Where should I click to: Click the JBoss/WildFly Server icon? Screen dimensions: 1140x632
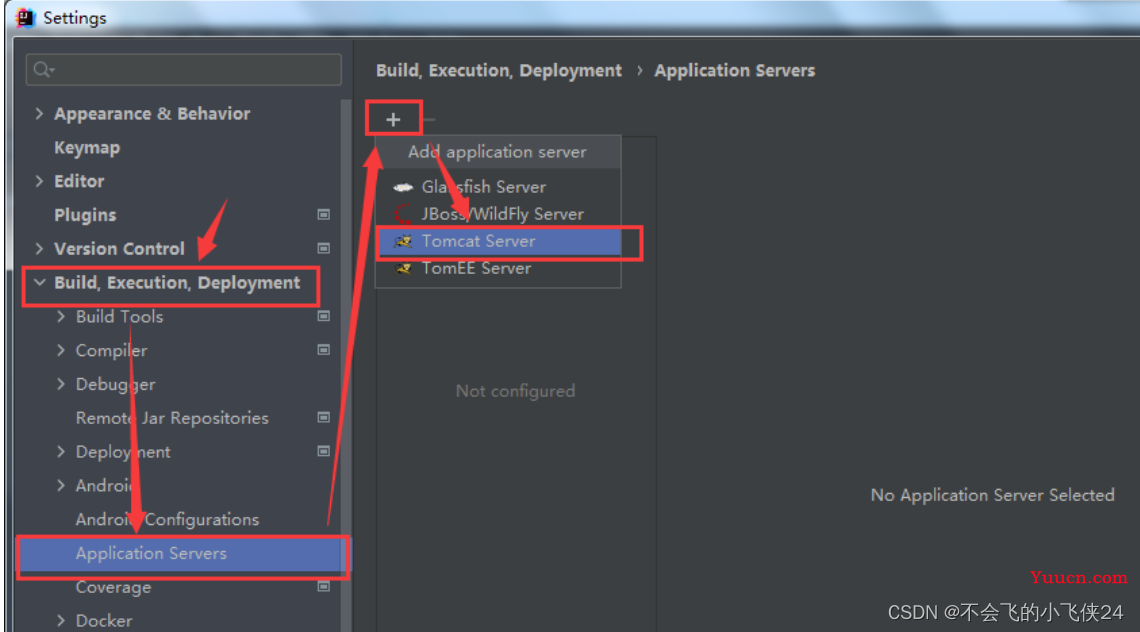pos(403,215)
